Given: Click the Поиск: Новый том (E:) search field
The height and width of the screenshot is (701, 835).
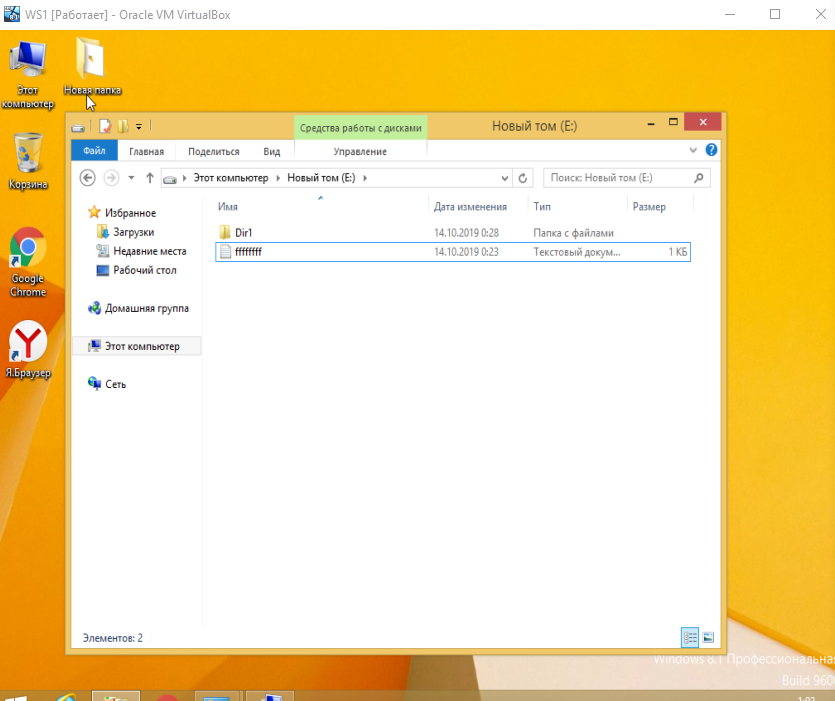Looking at the screenshot, I should click(618, 178).
